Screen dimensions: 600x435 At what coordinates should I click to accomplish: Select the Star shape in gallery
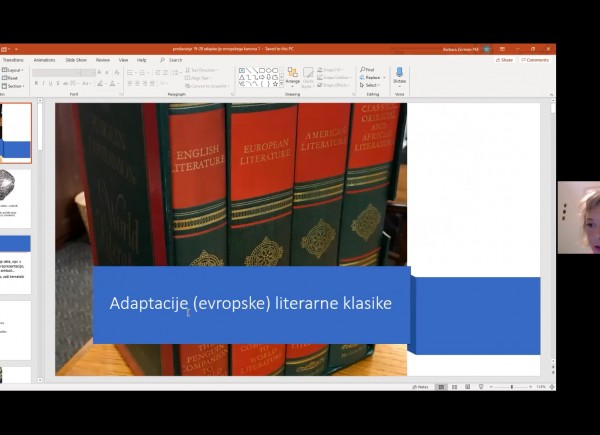click(x=275, y=84)
